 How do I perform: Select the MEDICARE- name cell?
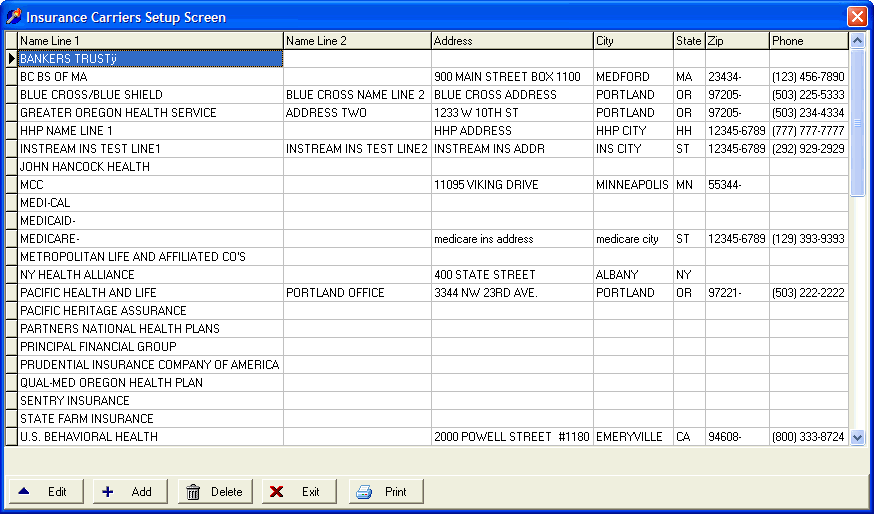pyautogui.click(x=150, y=239)
